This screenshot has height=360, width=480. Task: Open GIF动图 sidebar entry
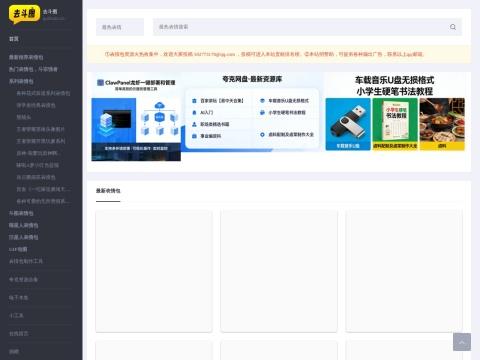coord(18,249)
